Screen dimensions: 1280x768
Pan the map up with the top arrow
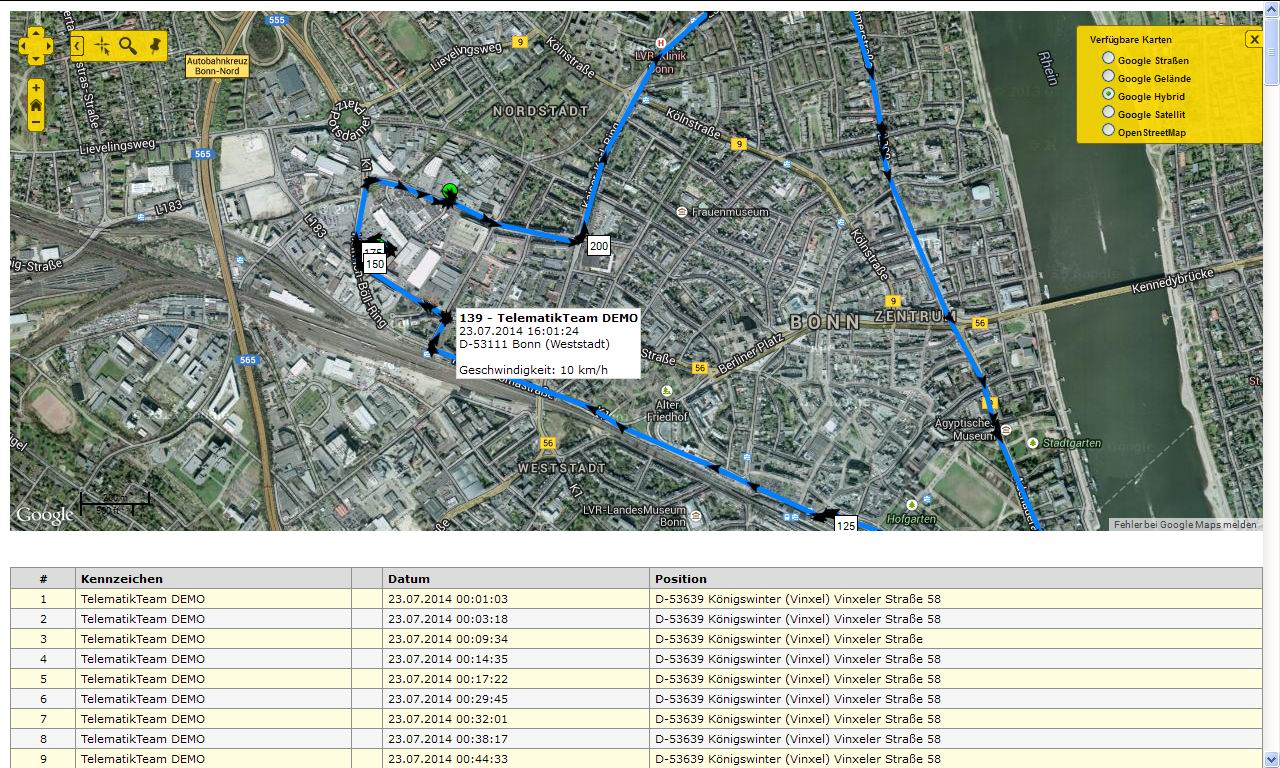click(x=36, y=33)
